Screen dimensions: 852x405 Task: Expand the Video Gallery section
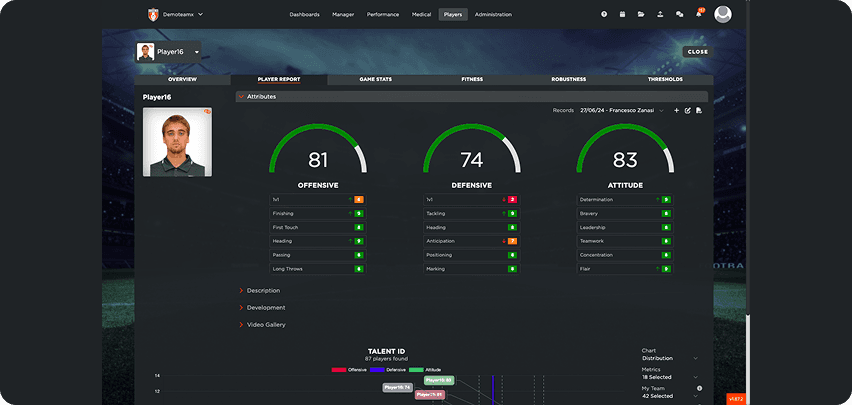[265, 325]
